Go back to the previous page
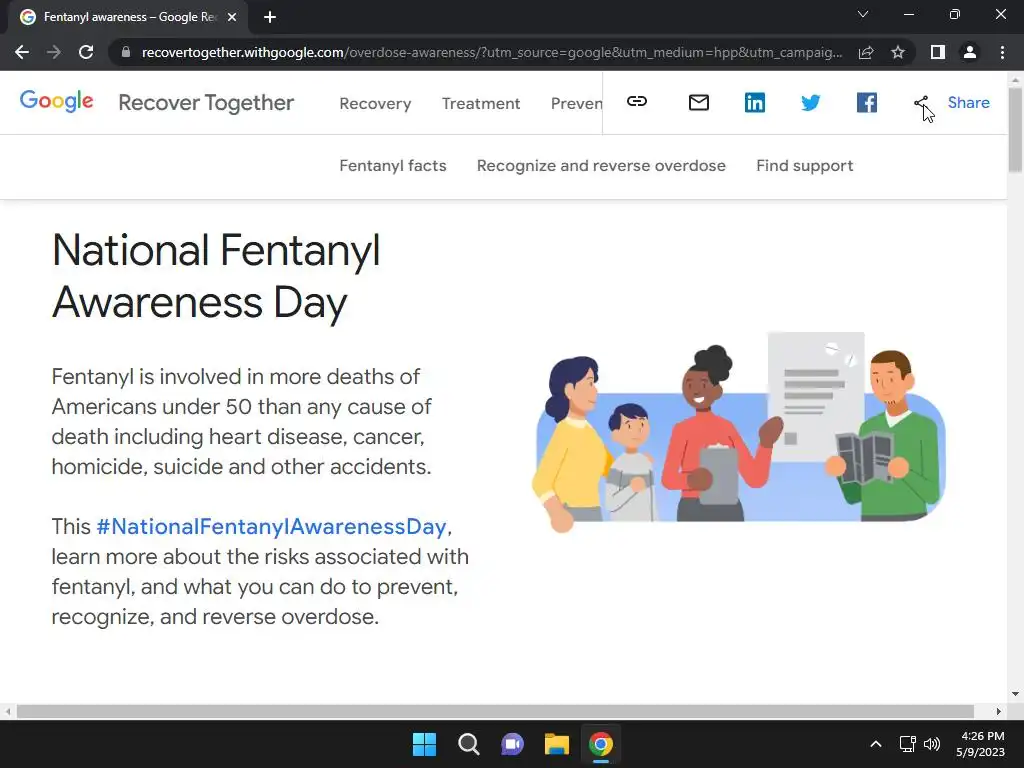Screen dimensions: 1024x768 pyautogui.click(x=22, y=52)
